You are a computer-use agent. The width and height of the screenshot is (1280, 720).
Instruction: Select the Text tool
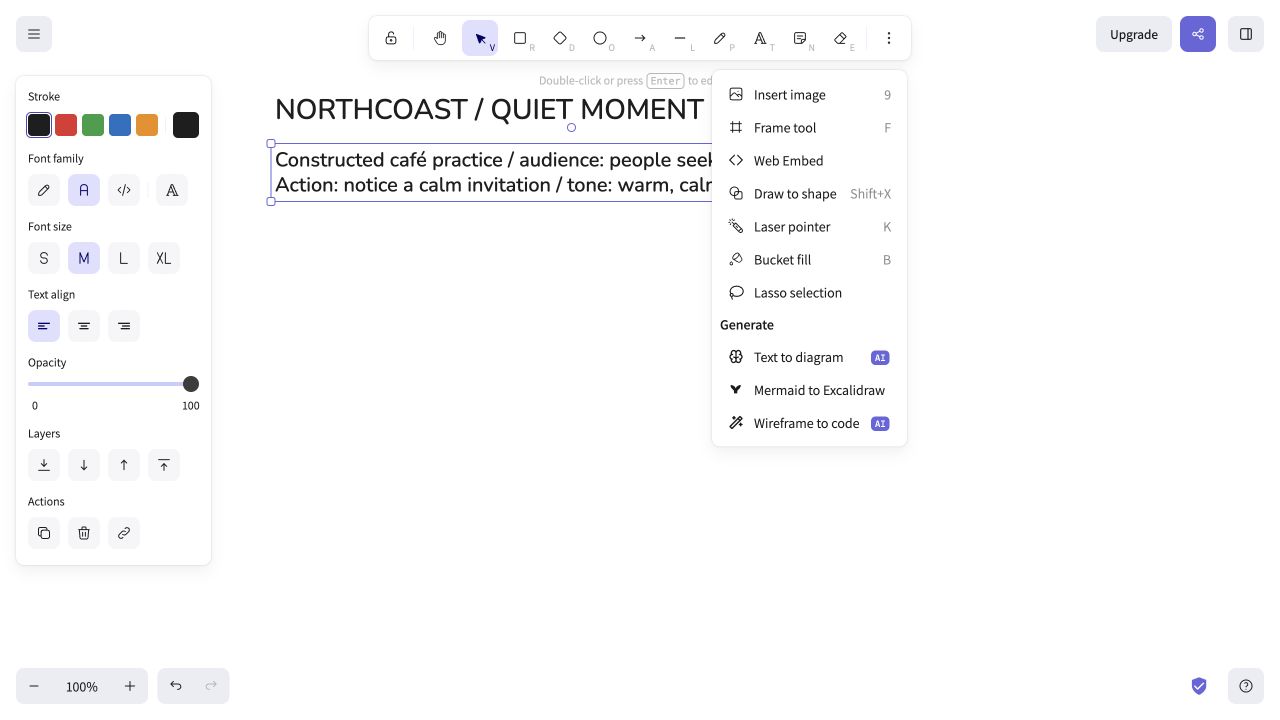(x=760, y=38)
